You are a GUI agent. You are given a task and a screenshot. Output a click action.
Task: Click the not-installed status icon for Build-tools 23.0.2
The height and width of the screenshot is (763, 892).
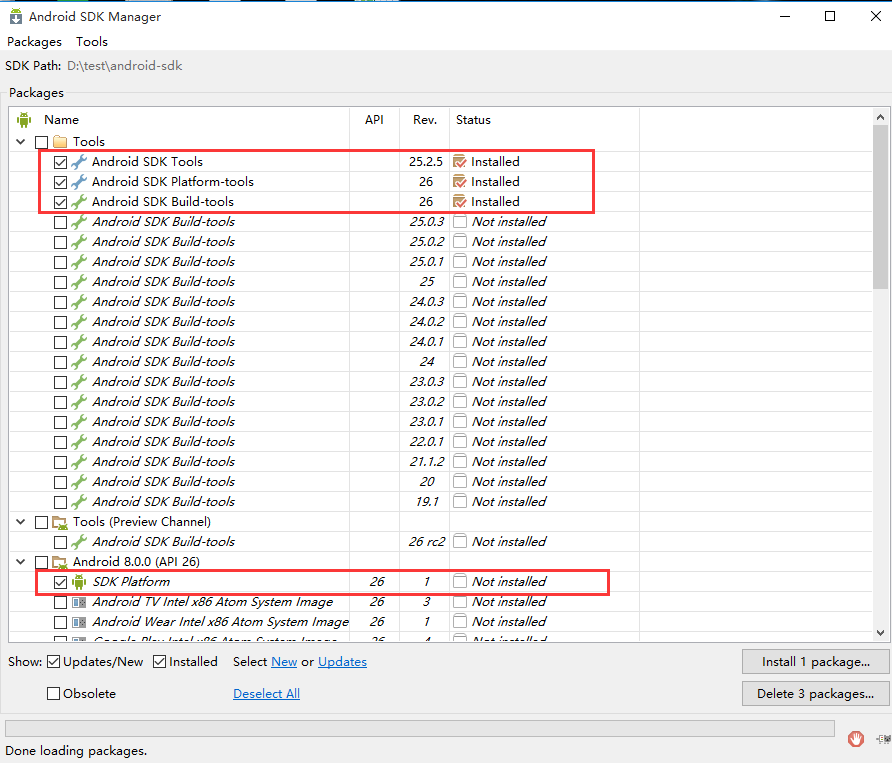pos(460,402)
